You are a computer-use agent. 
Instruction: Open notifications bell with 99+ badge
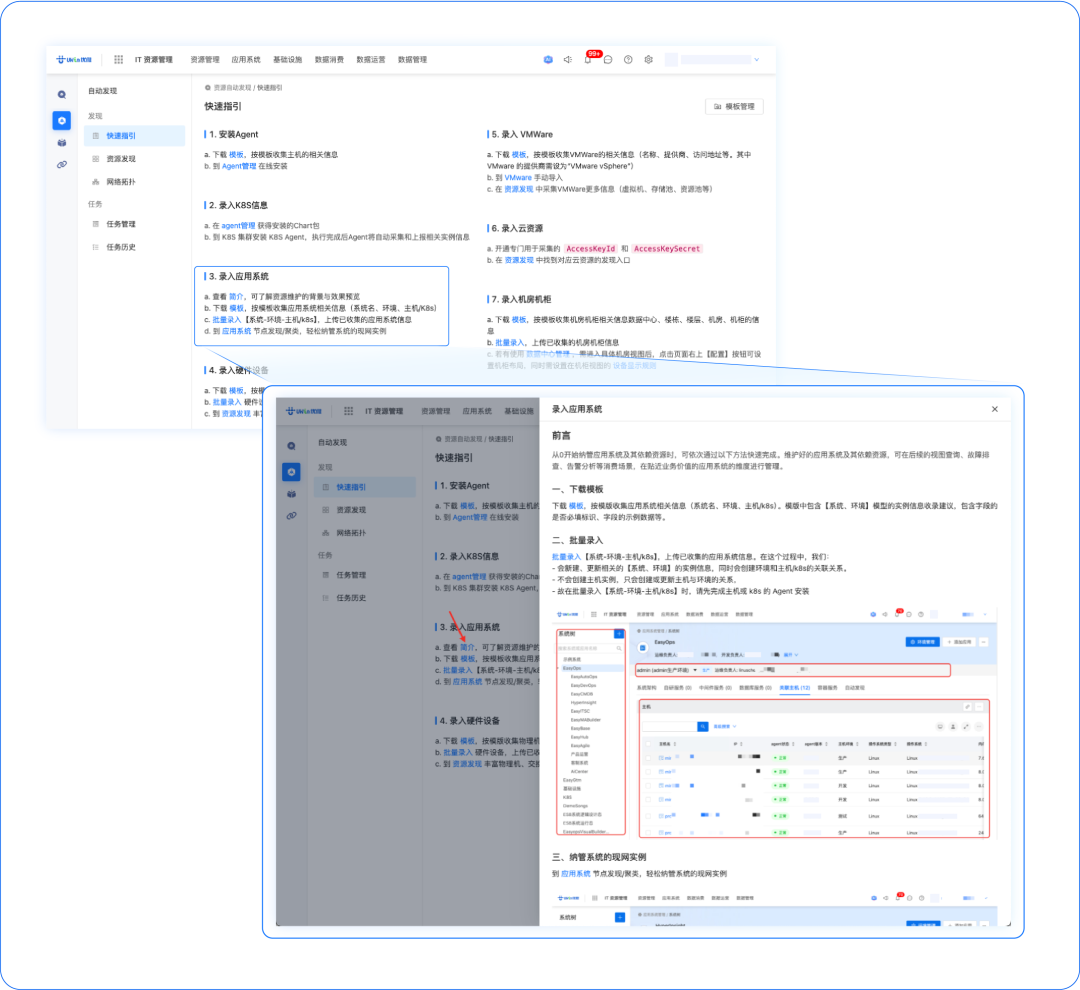[x=589, y=59]
